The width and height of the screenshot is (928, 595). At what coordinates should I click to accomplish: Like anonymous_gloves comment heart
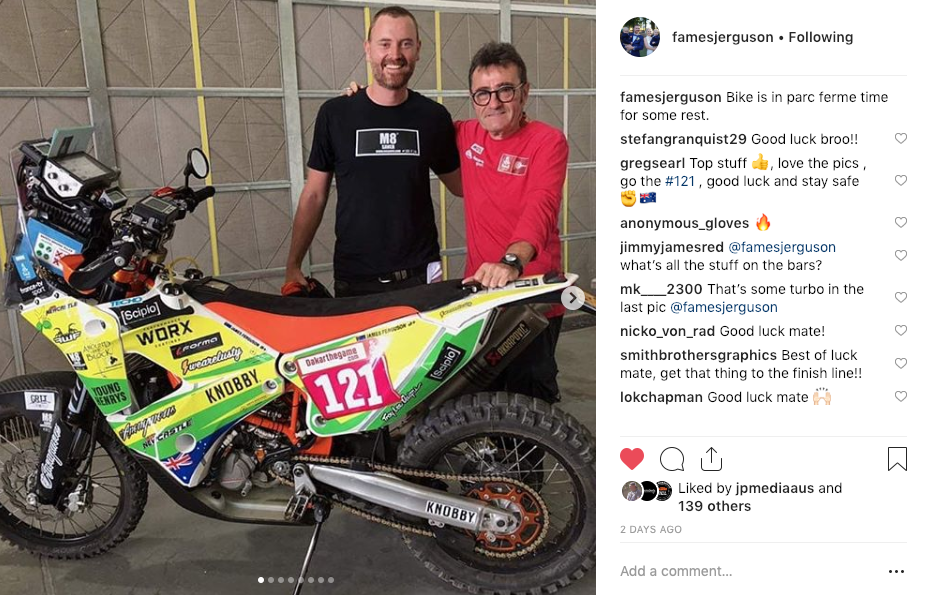900,223
